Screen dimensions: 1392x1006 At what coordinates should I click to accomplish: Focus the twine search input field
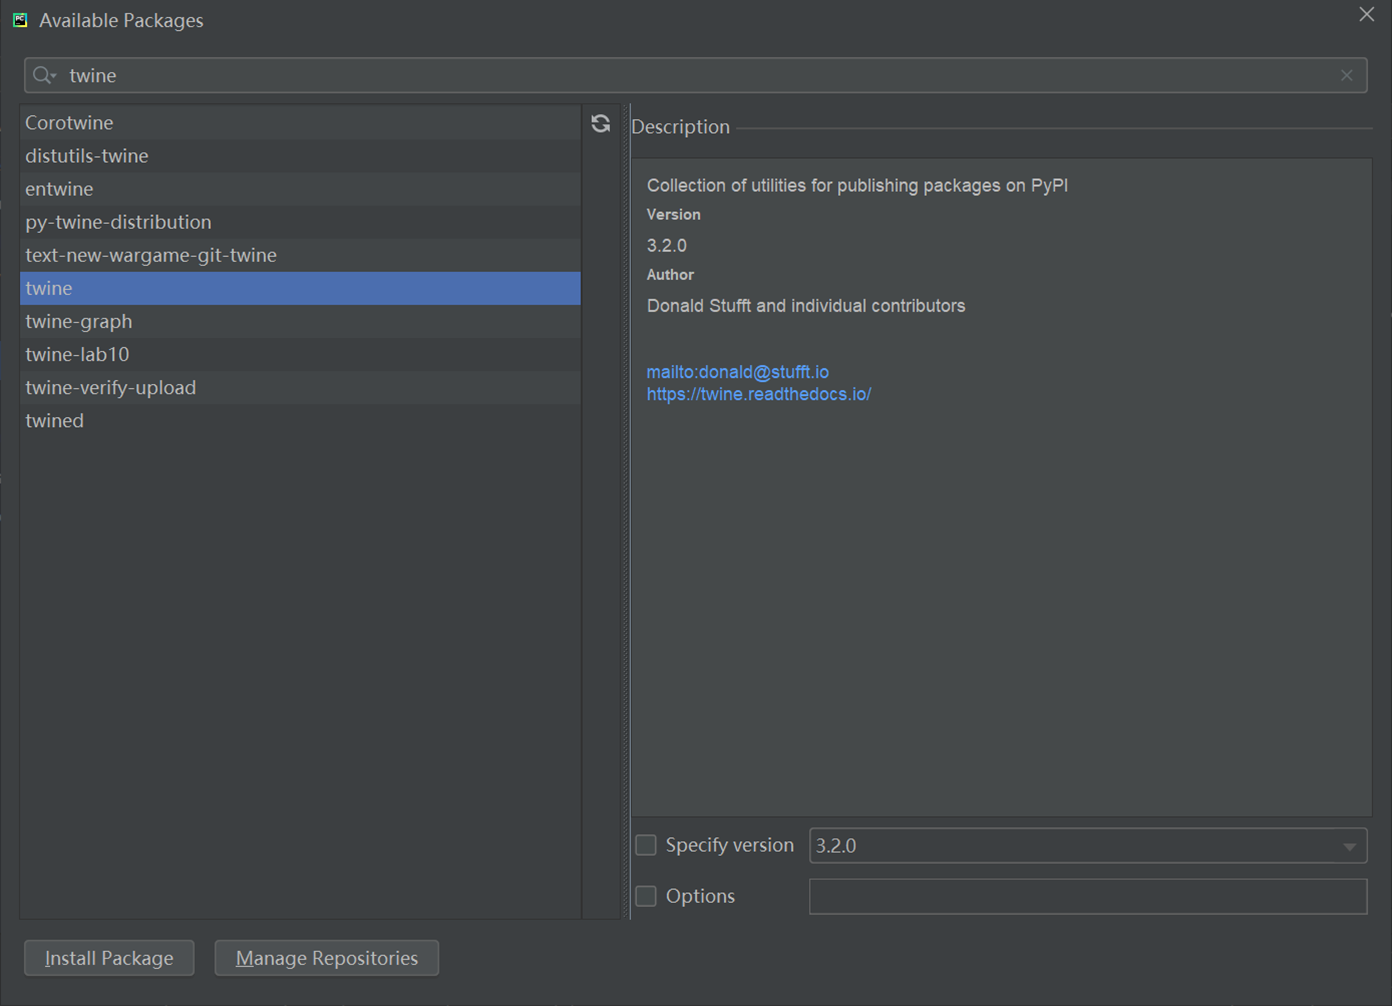click(696, 75)
